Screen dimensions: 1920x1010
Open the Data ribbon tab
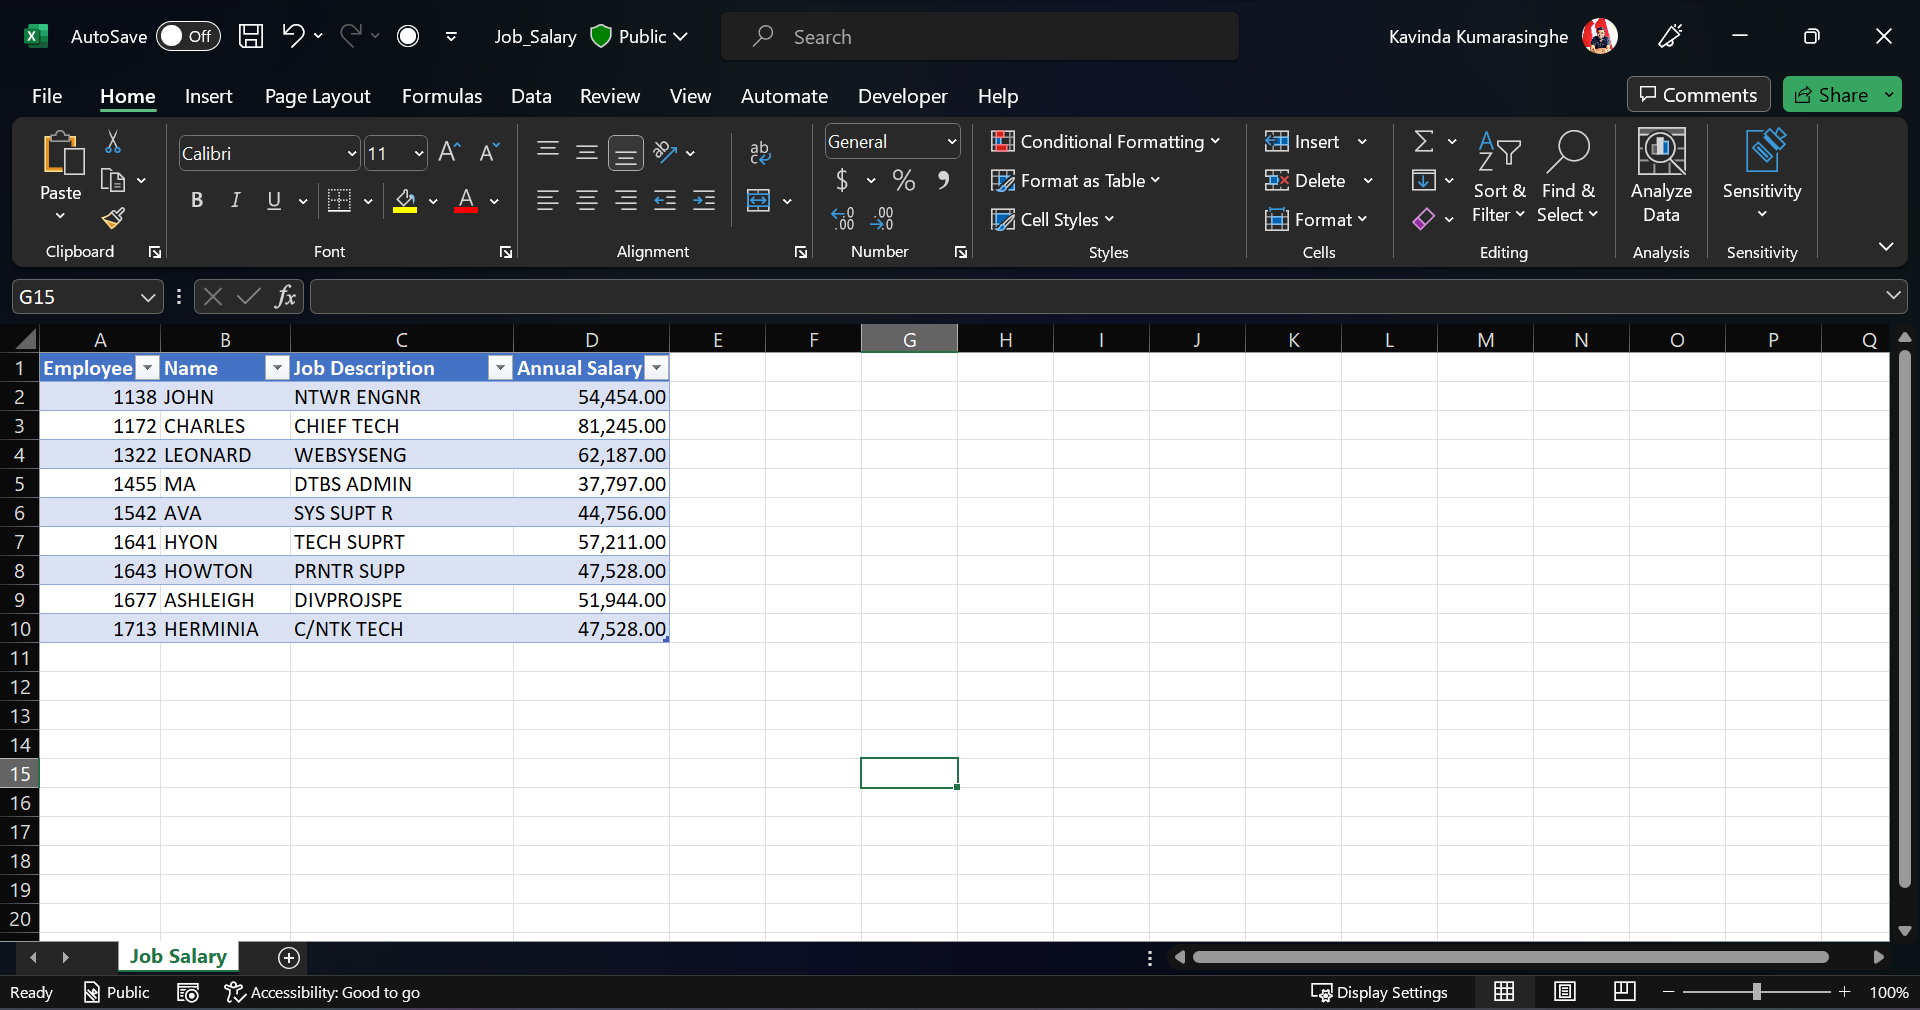click(531, 96)
